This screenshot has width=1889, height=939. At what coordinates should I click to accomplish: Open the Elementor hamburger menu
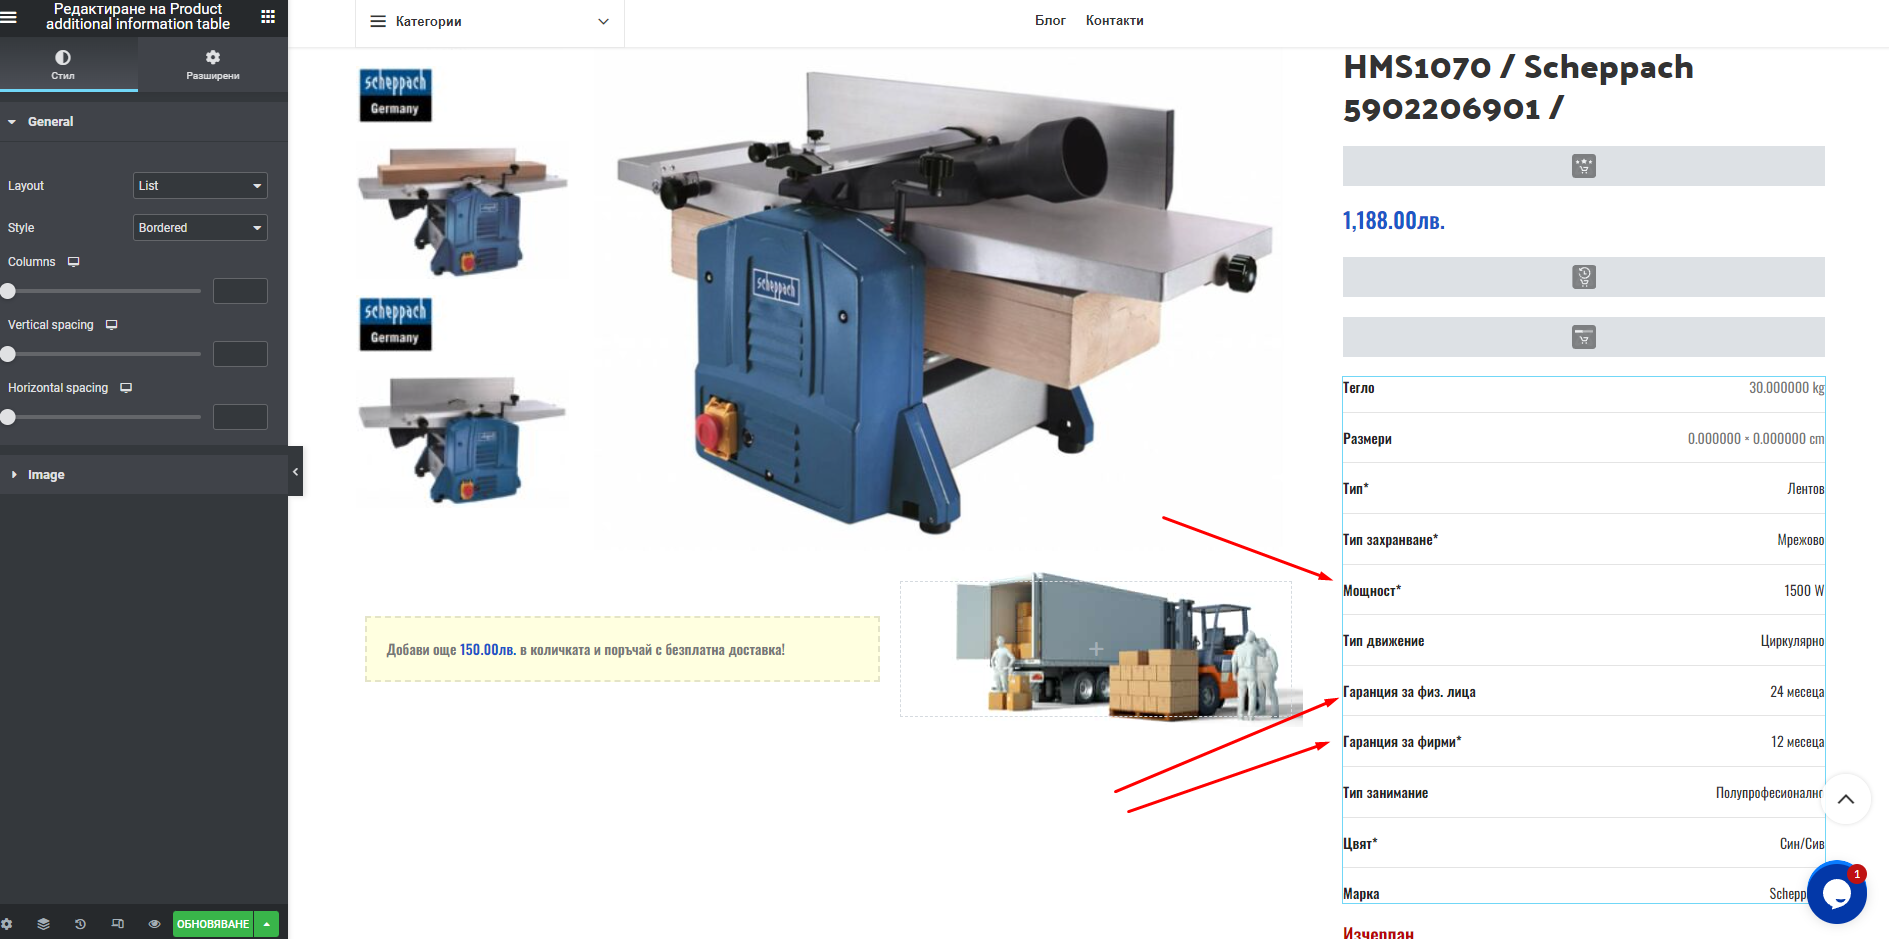(9, 17)
